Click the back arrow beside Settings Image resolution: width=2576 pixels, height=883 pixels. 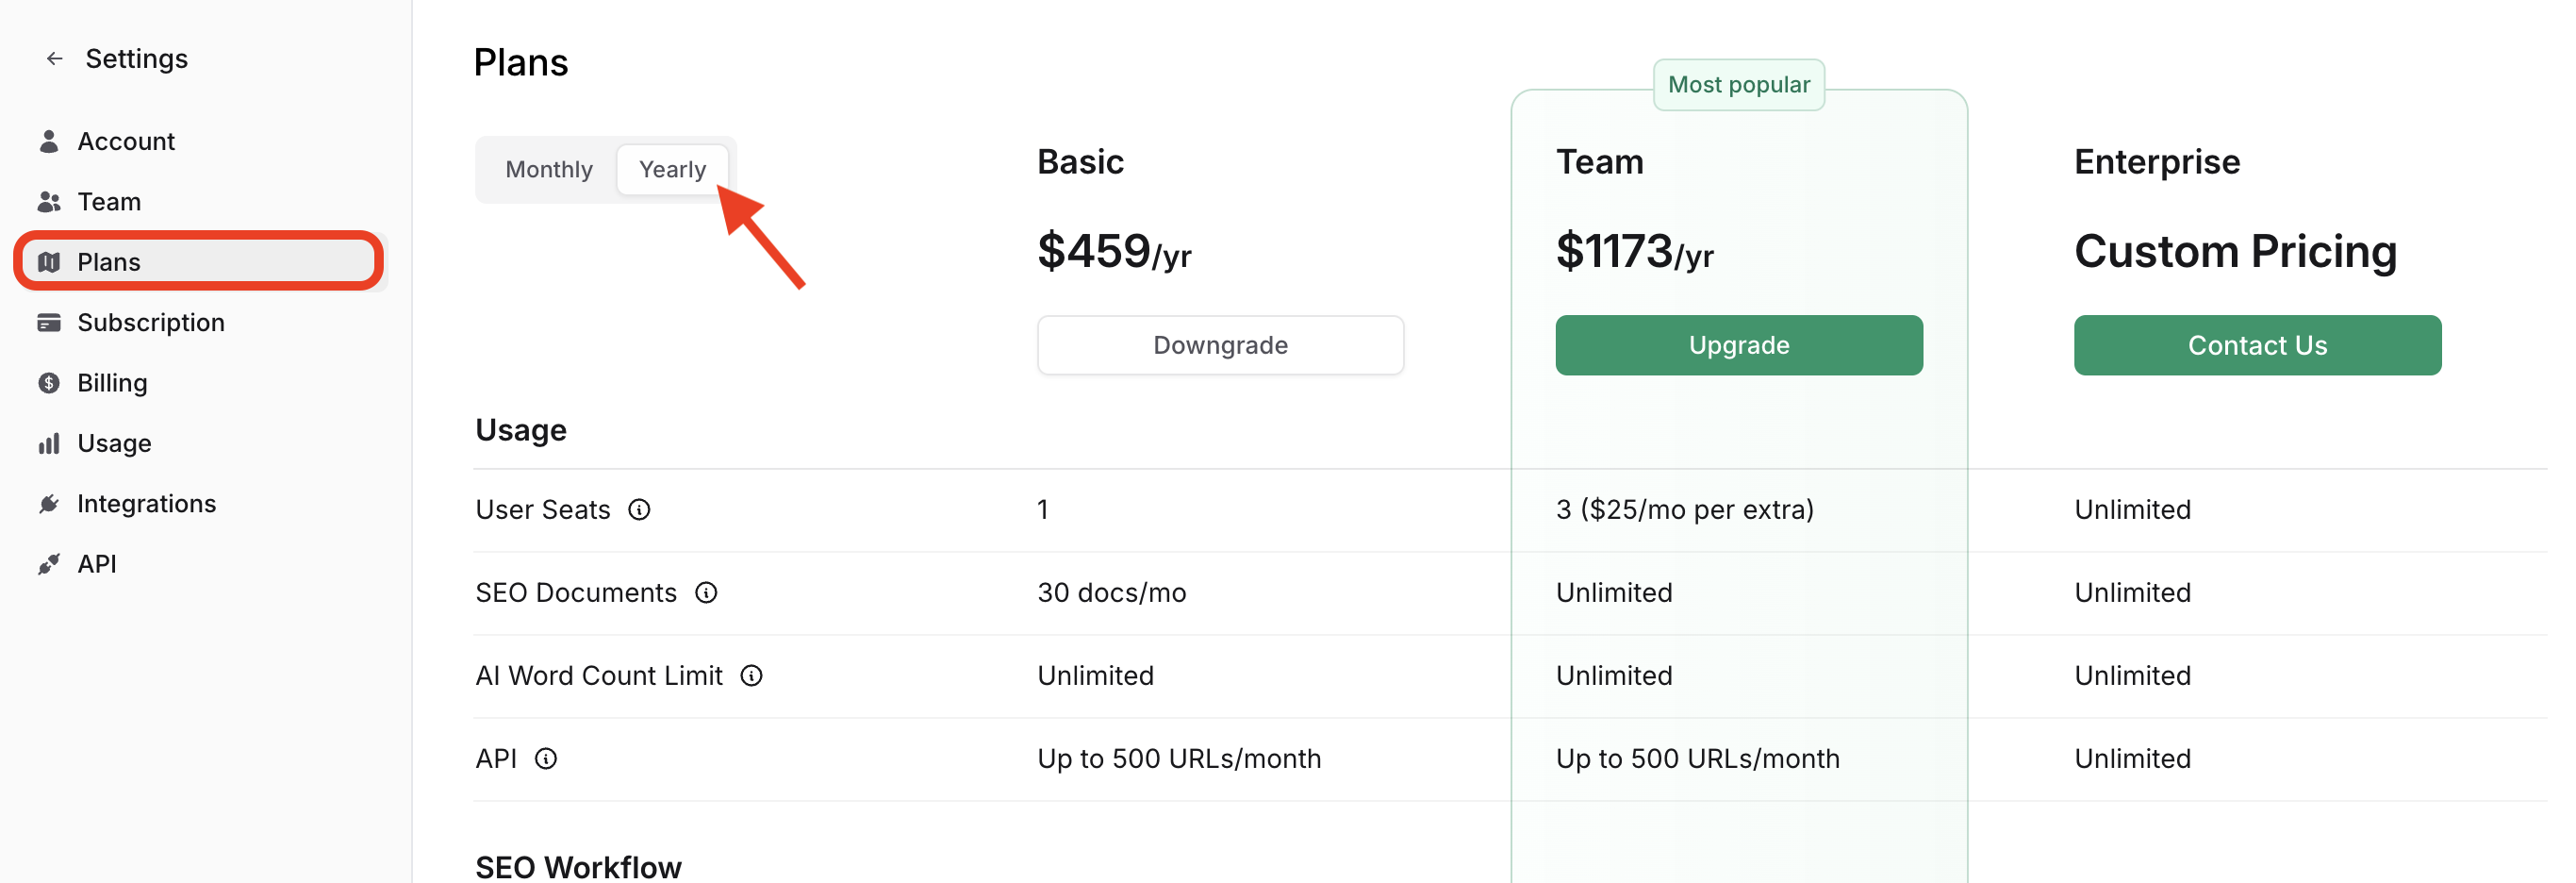(x=55, y=59)
